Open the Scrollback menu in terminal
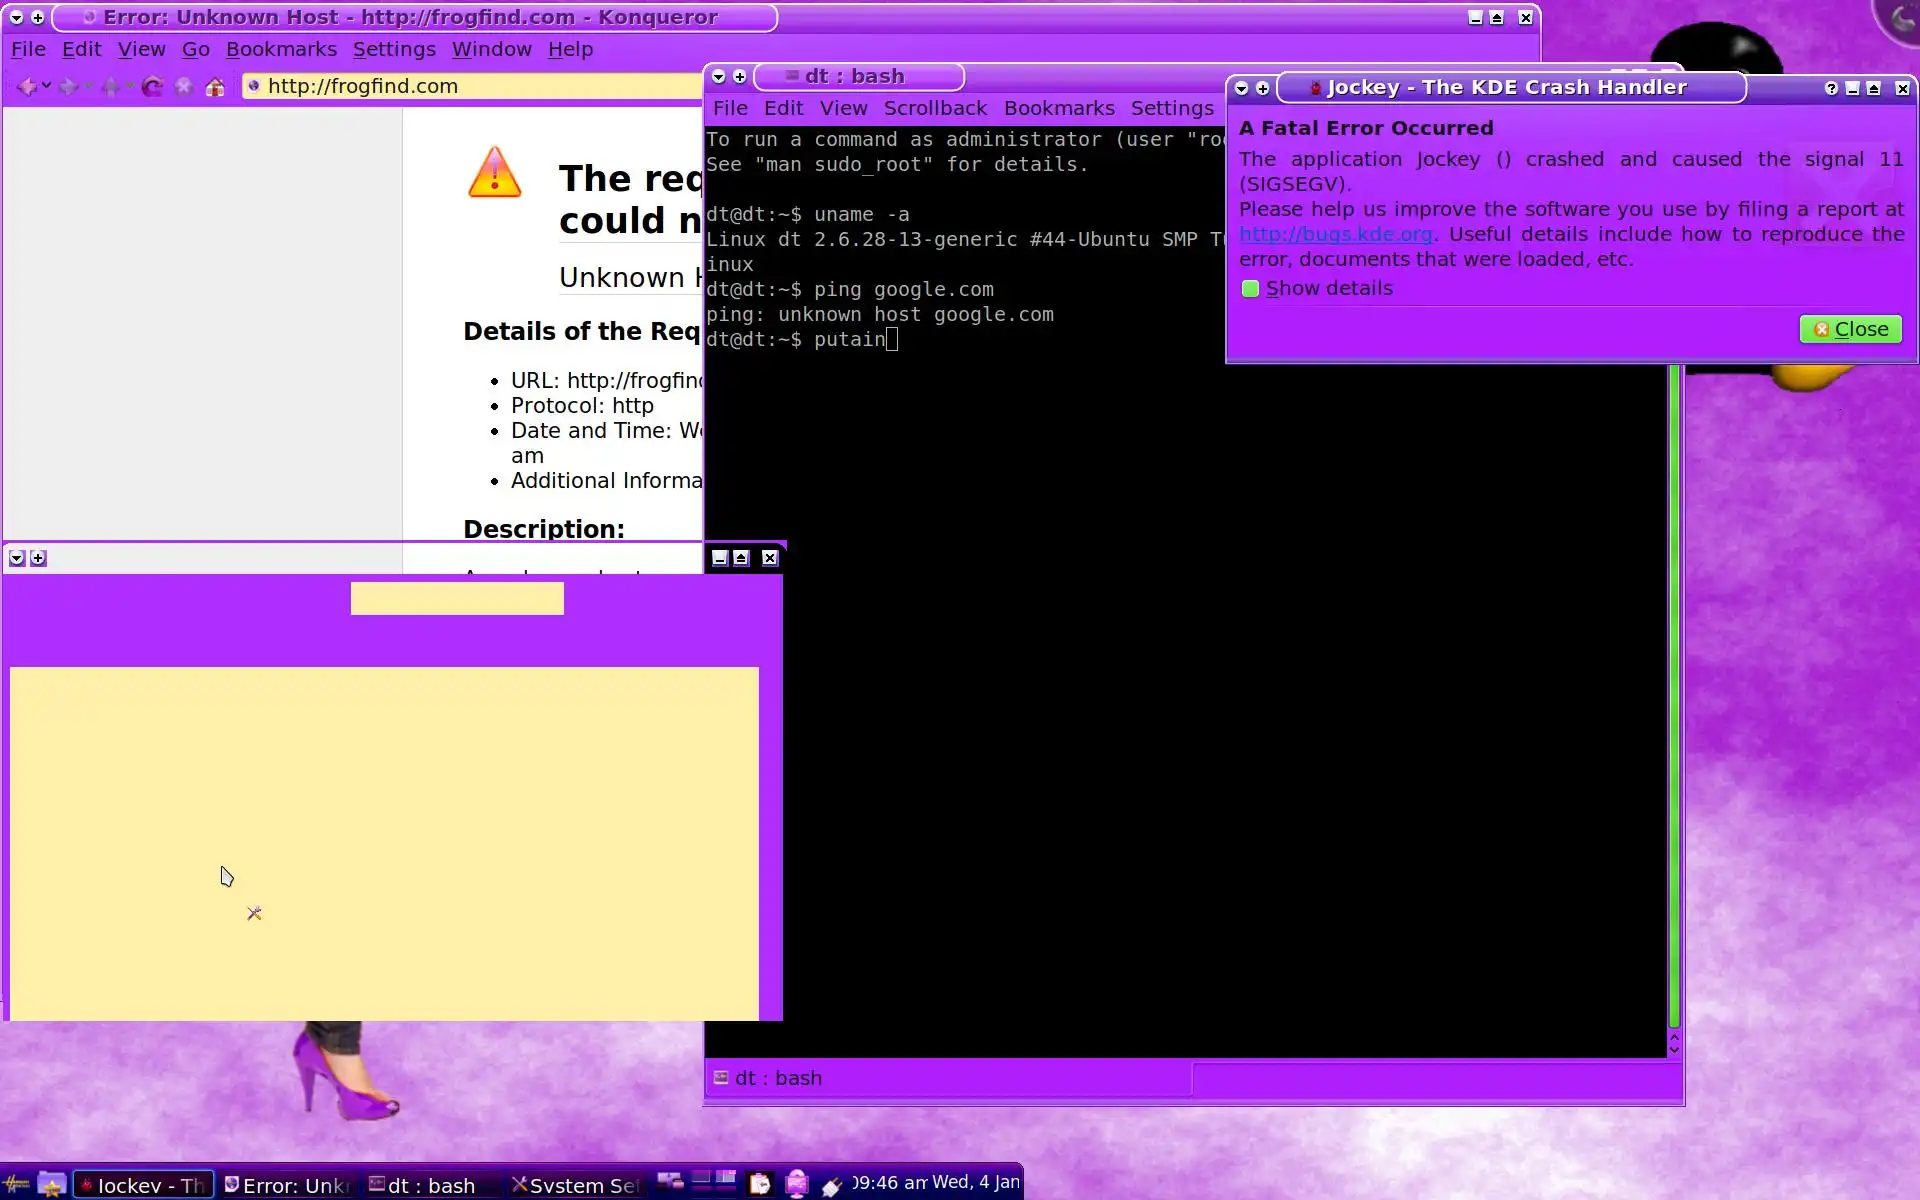Viewport: 1920px width, 1200px height. coord(934,108)
